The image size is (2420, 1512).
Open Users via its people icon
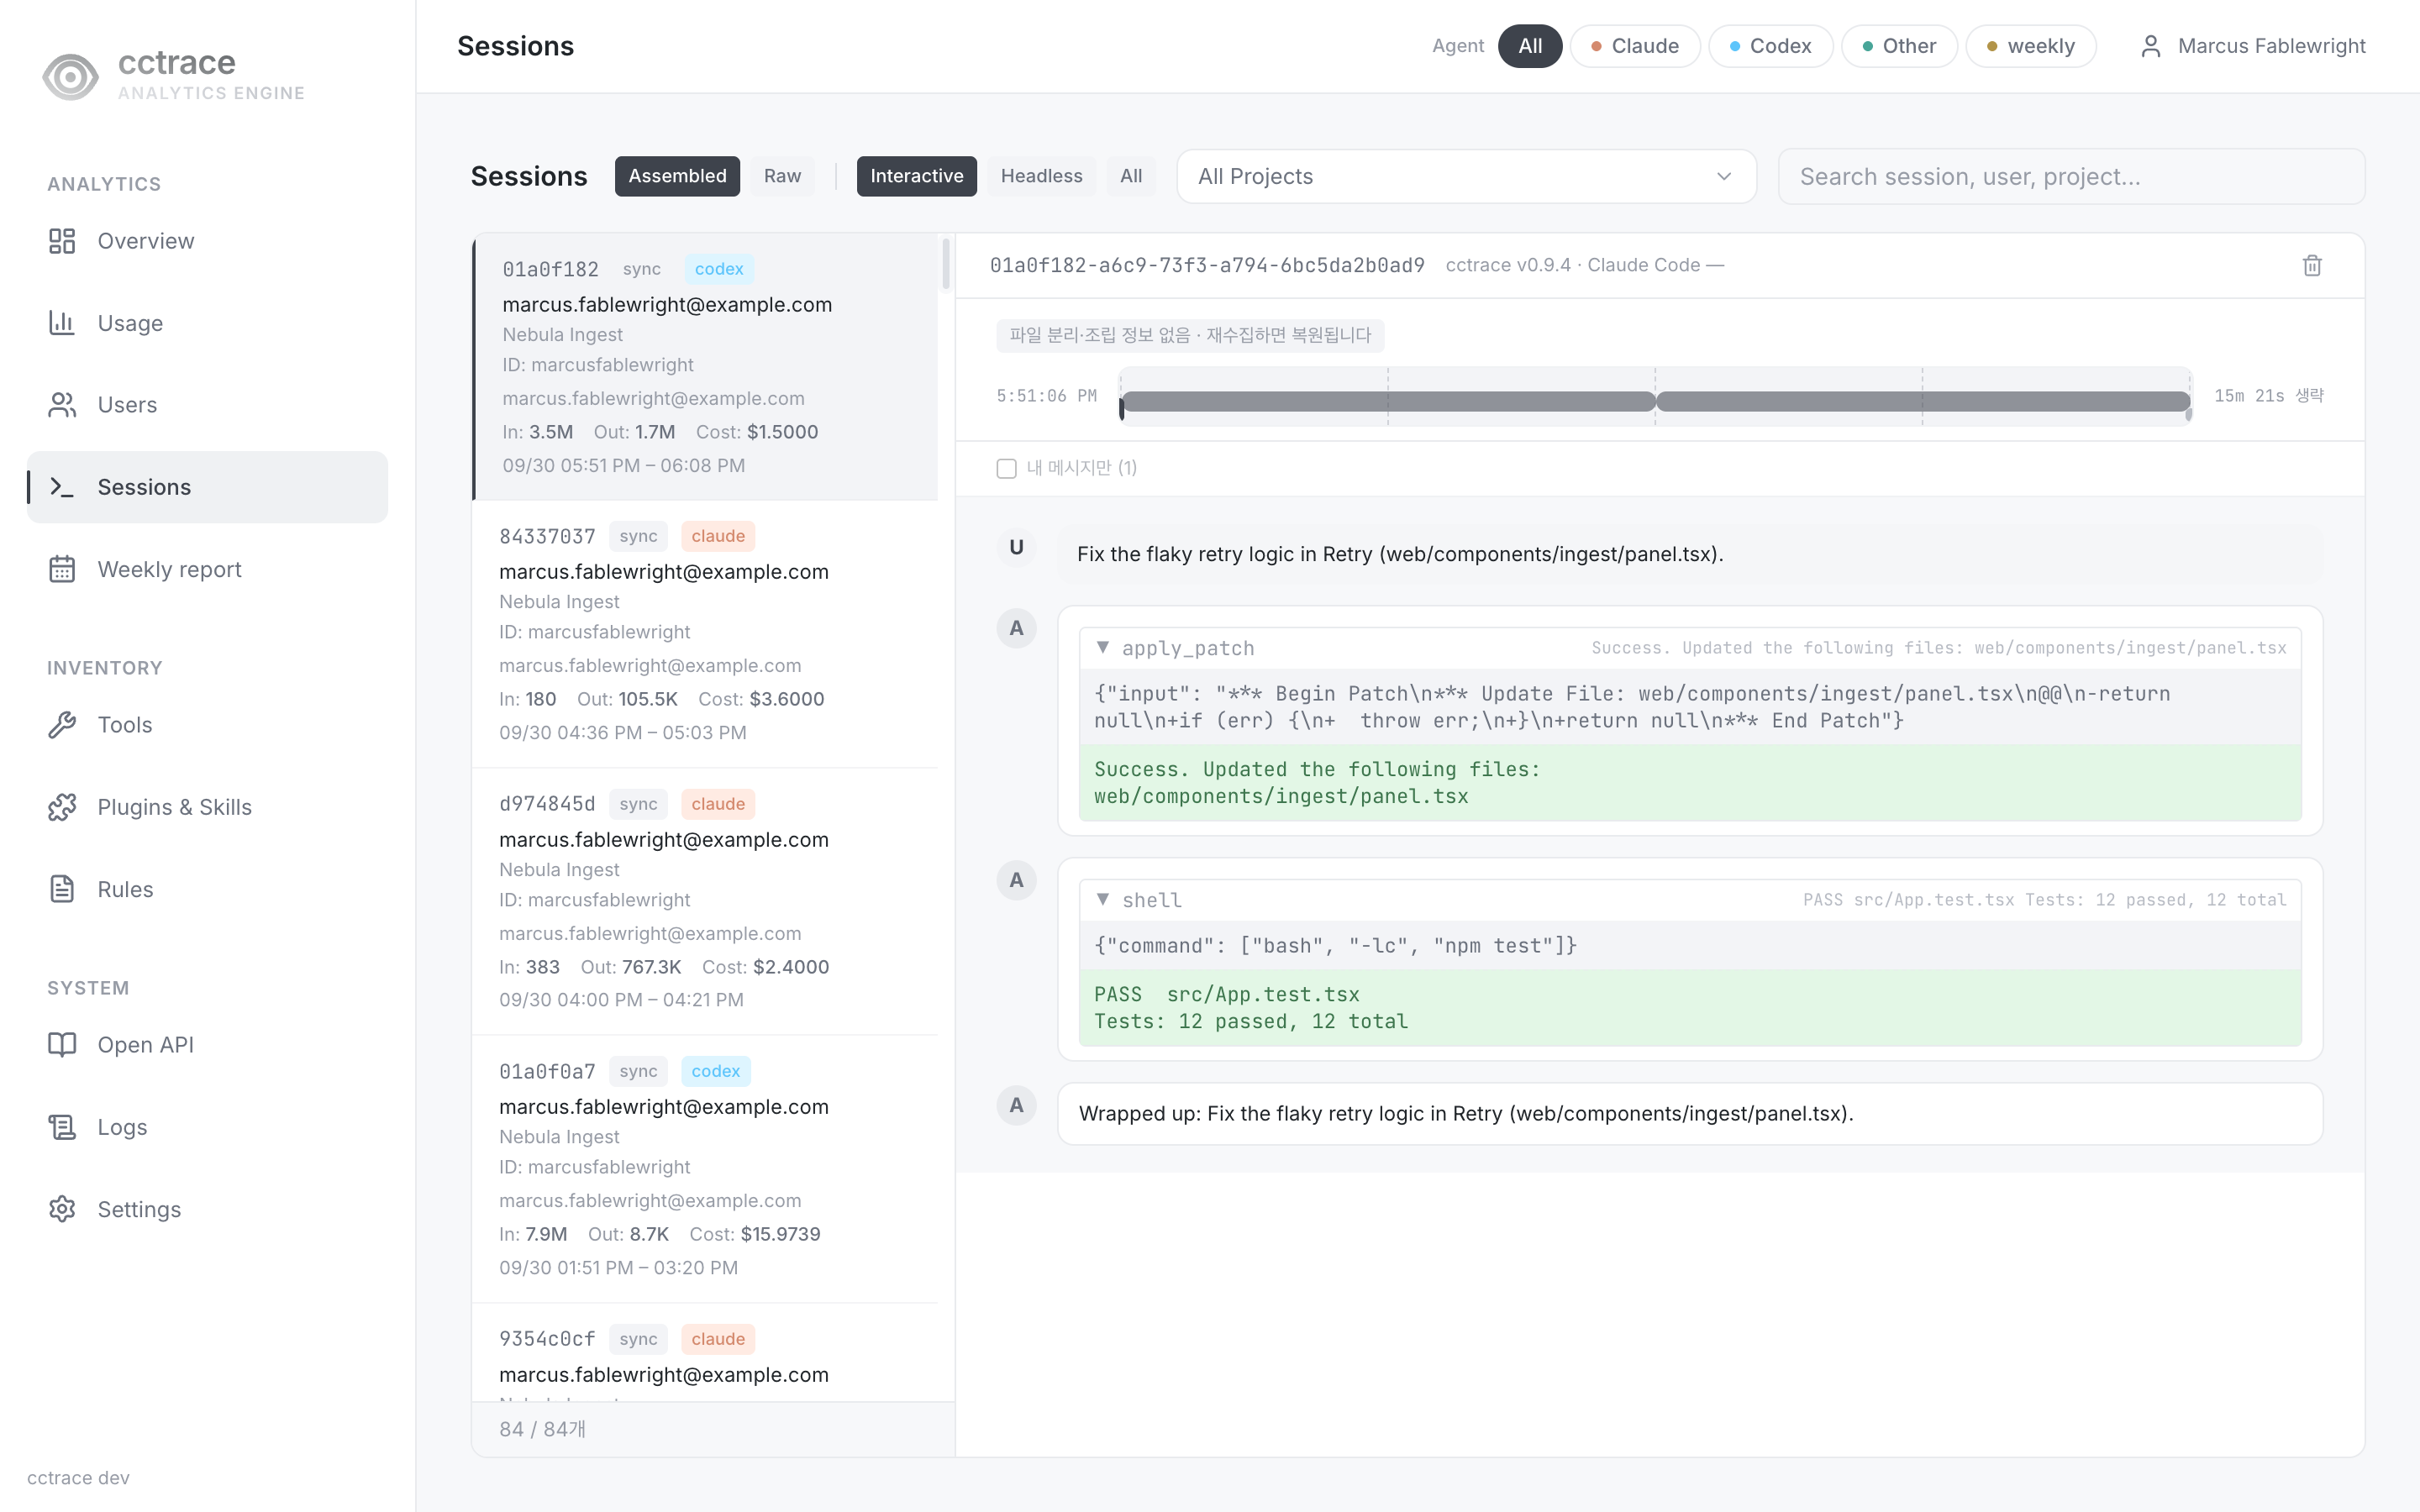pyautogui.click(x=62, y=405)
